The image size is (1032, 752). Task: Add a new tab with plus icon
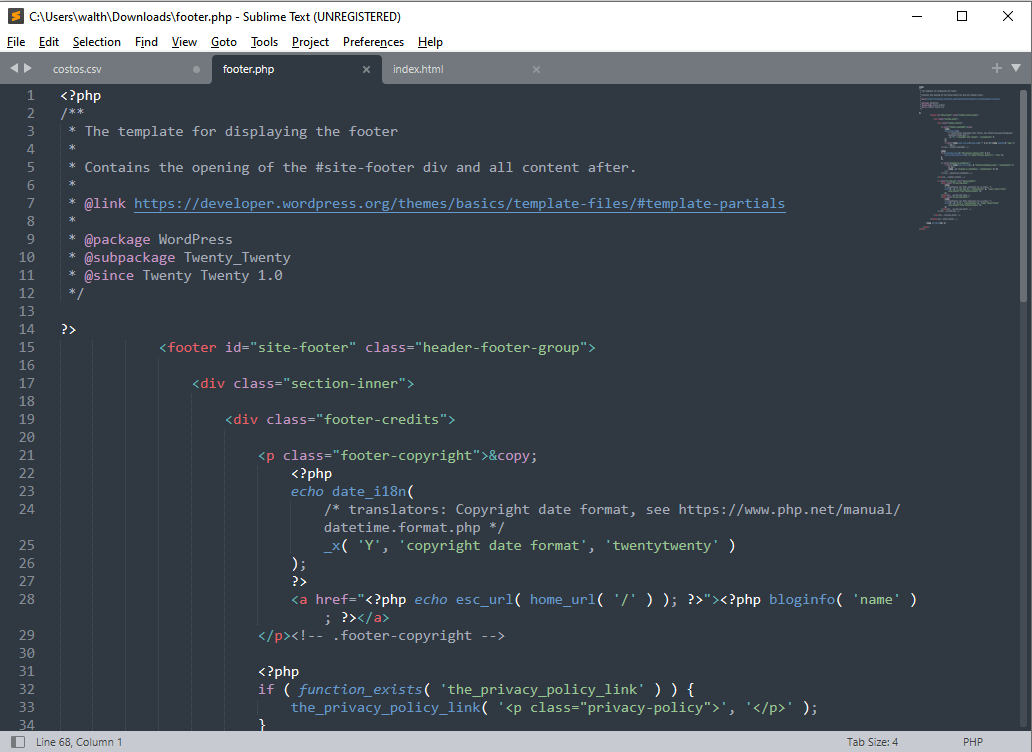point(996,68)
